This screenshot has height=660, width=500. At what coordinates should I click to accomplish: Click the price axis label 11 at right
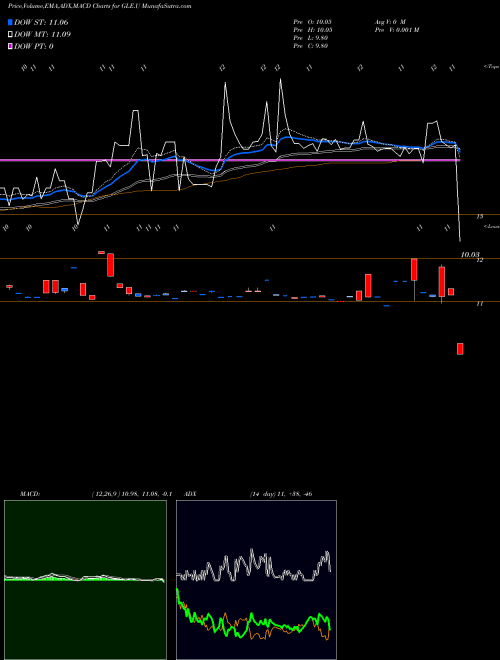pyautogui.click(x=479, y=303)
